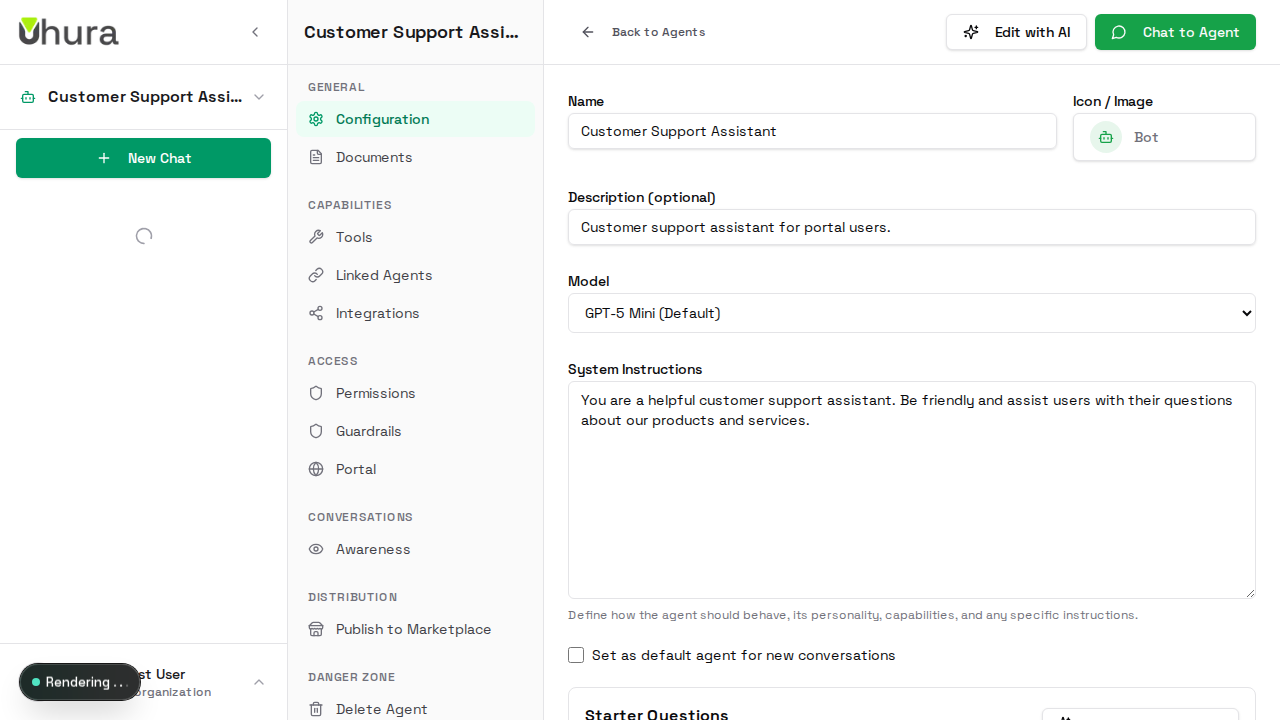Open the Integrations share icon
Image resolution: width=1280 pixels, height=720 pixels.
coord(316,313)
